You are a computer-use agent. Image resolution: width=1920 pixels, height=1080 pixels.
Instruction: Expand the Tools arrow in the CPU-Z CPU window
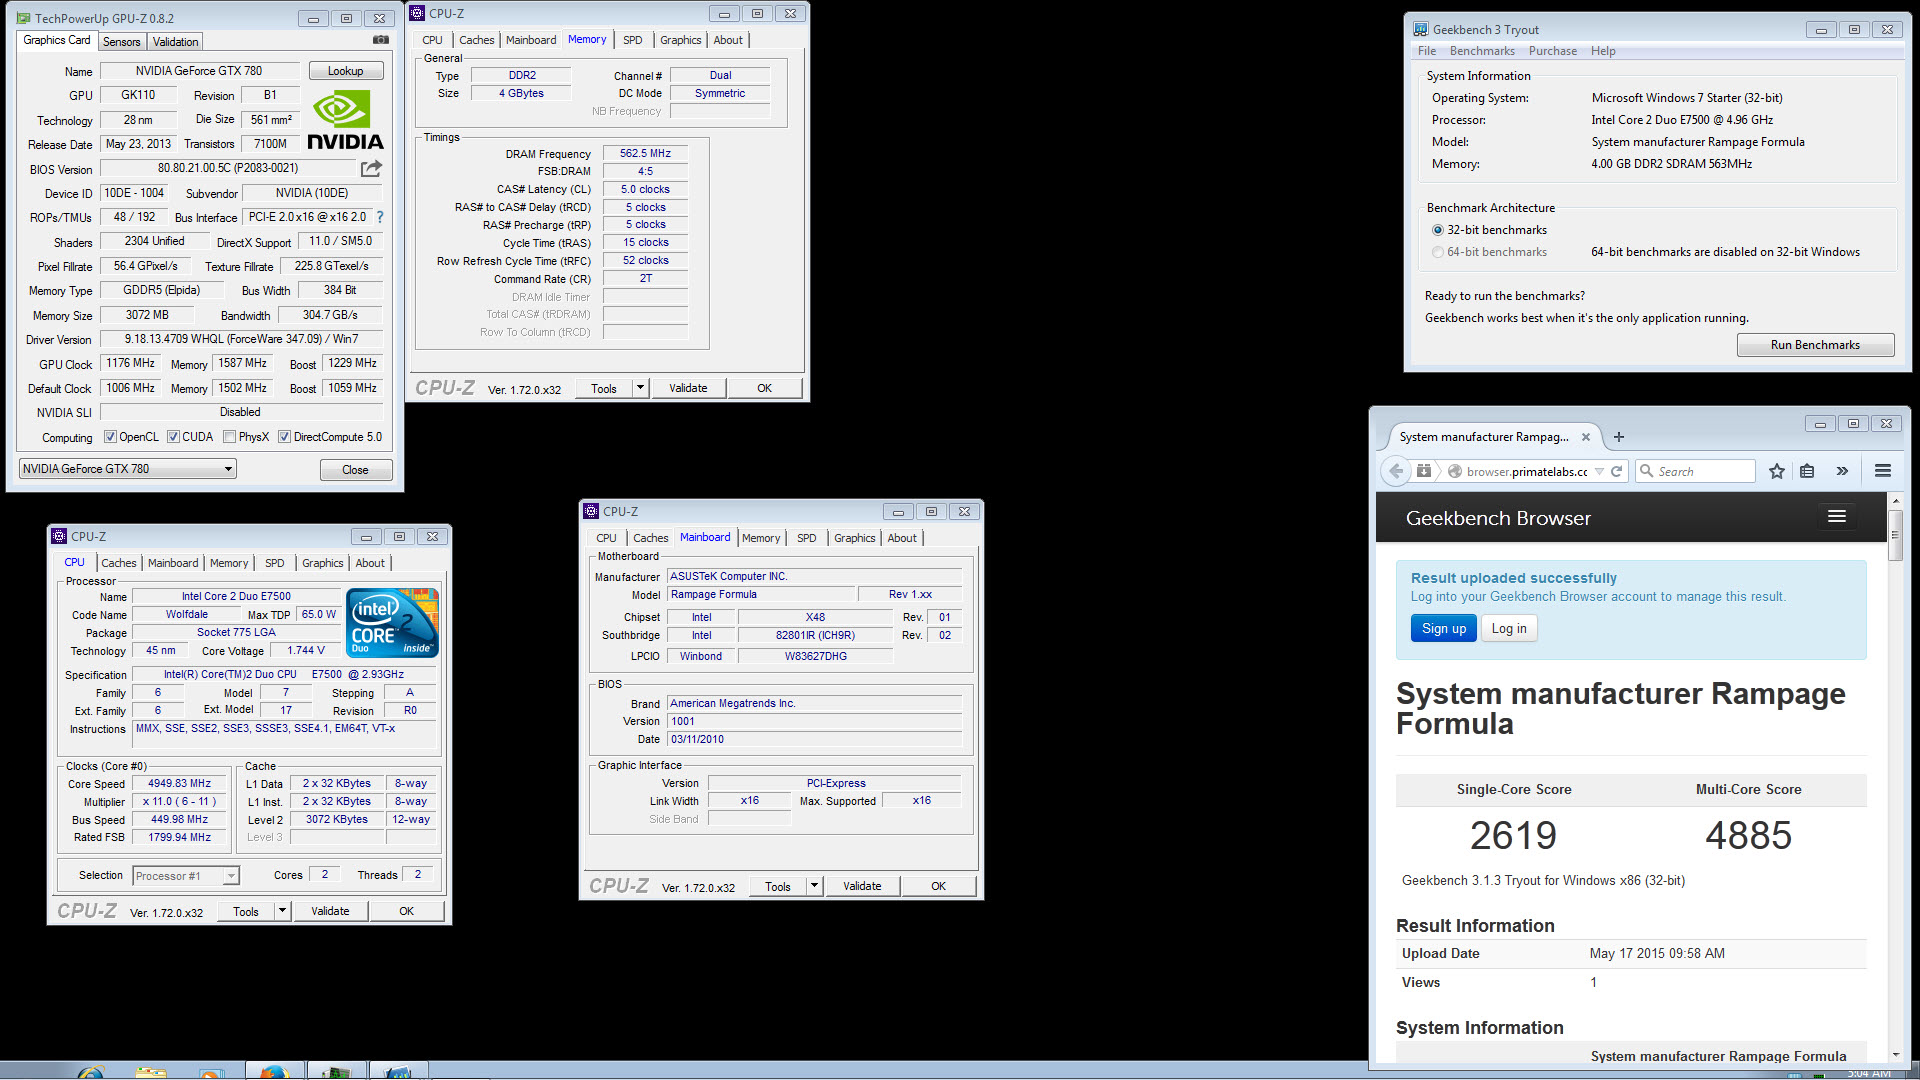tap(283, 911)
